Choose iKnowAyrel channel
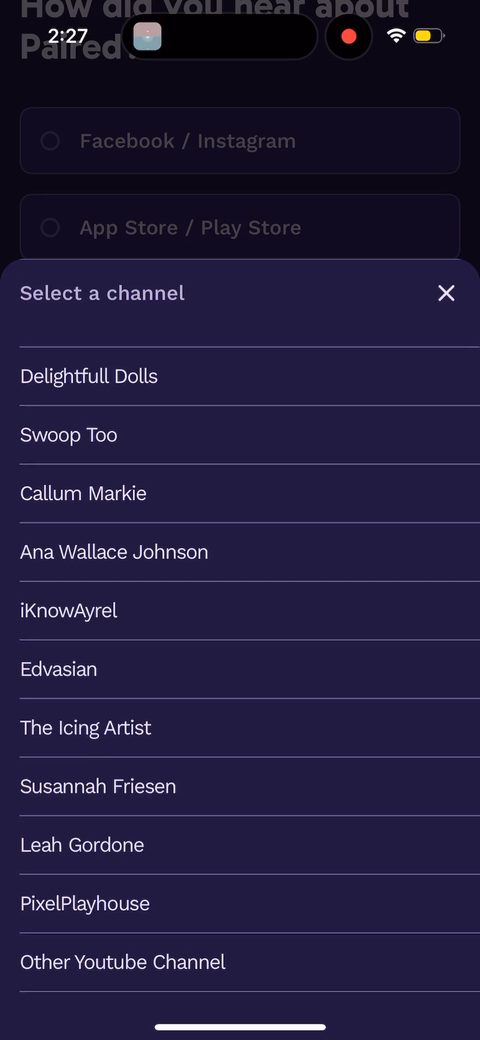Viewport: 480px width, 1040px height. [x=250, y=611]
